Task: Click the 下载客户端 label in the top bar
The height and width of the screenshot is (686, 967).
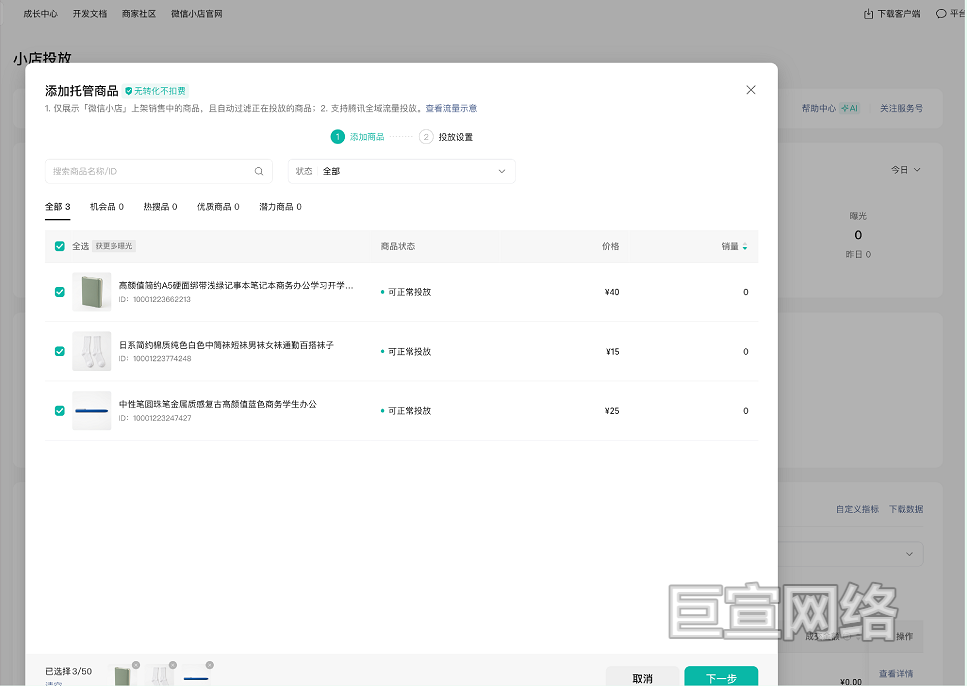Action: tap(899, 14)
